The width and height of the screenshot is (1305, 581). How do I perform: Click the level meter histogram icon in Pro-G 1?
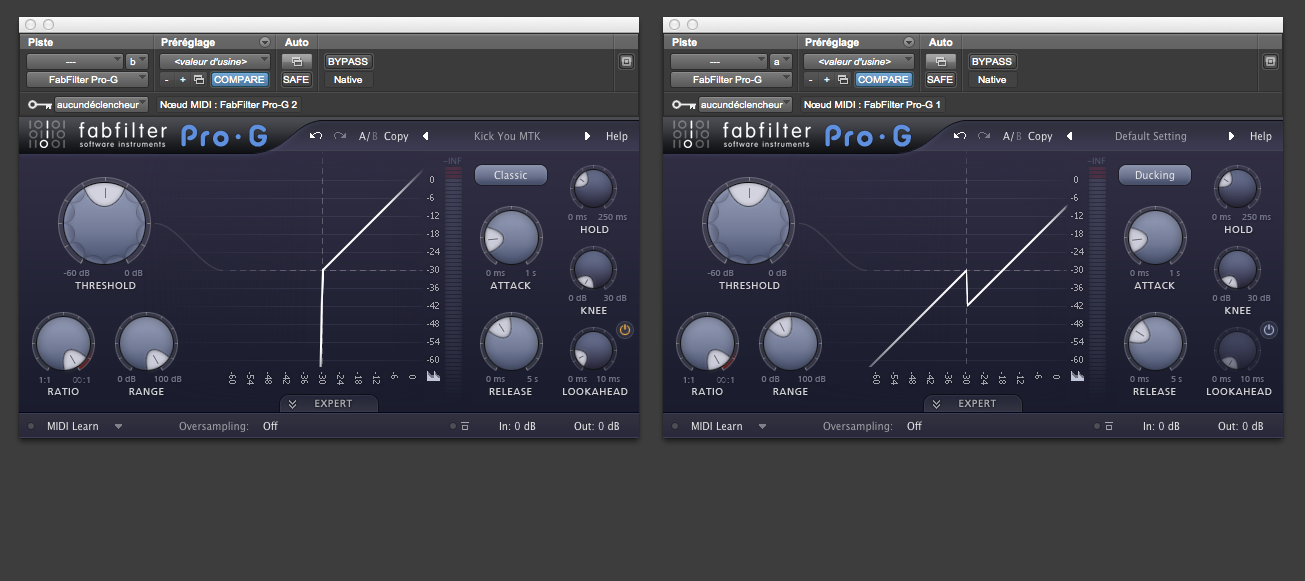(x=1077, y=376)
